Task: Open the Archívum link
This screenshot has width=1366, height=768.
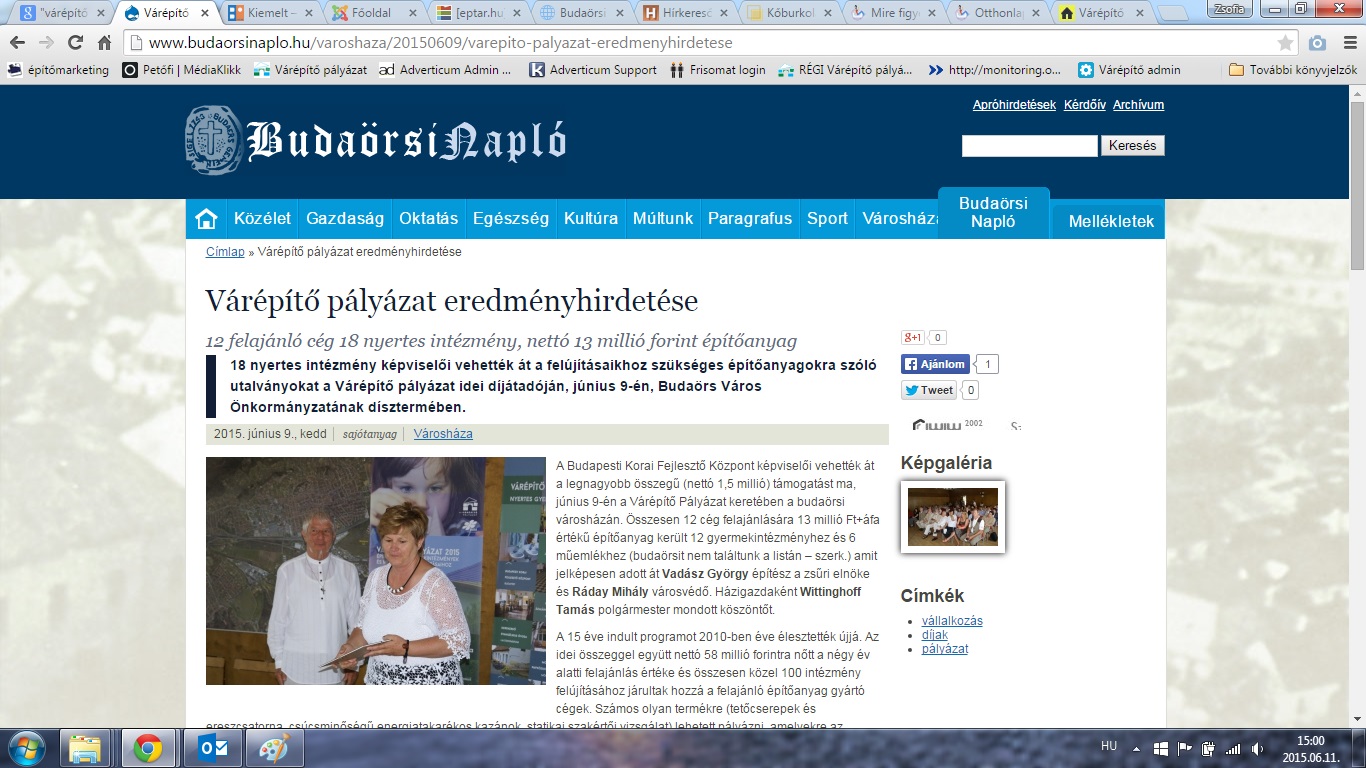Action: (1138, 105)
